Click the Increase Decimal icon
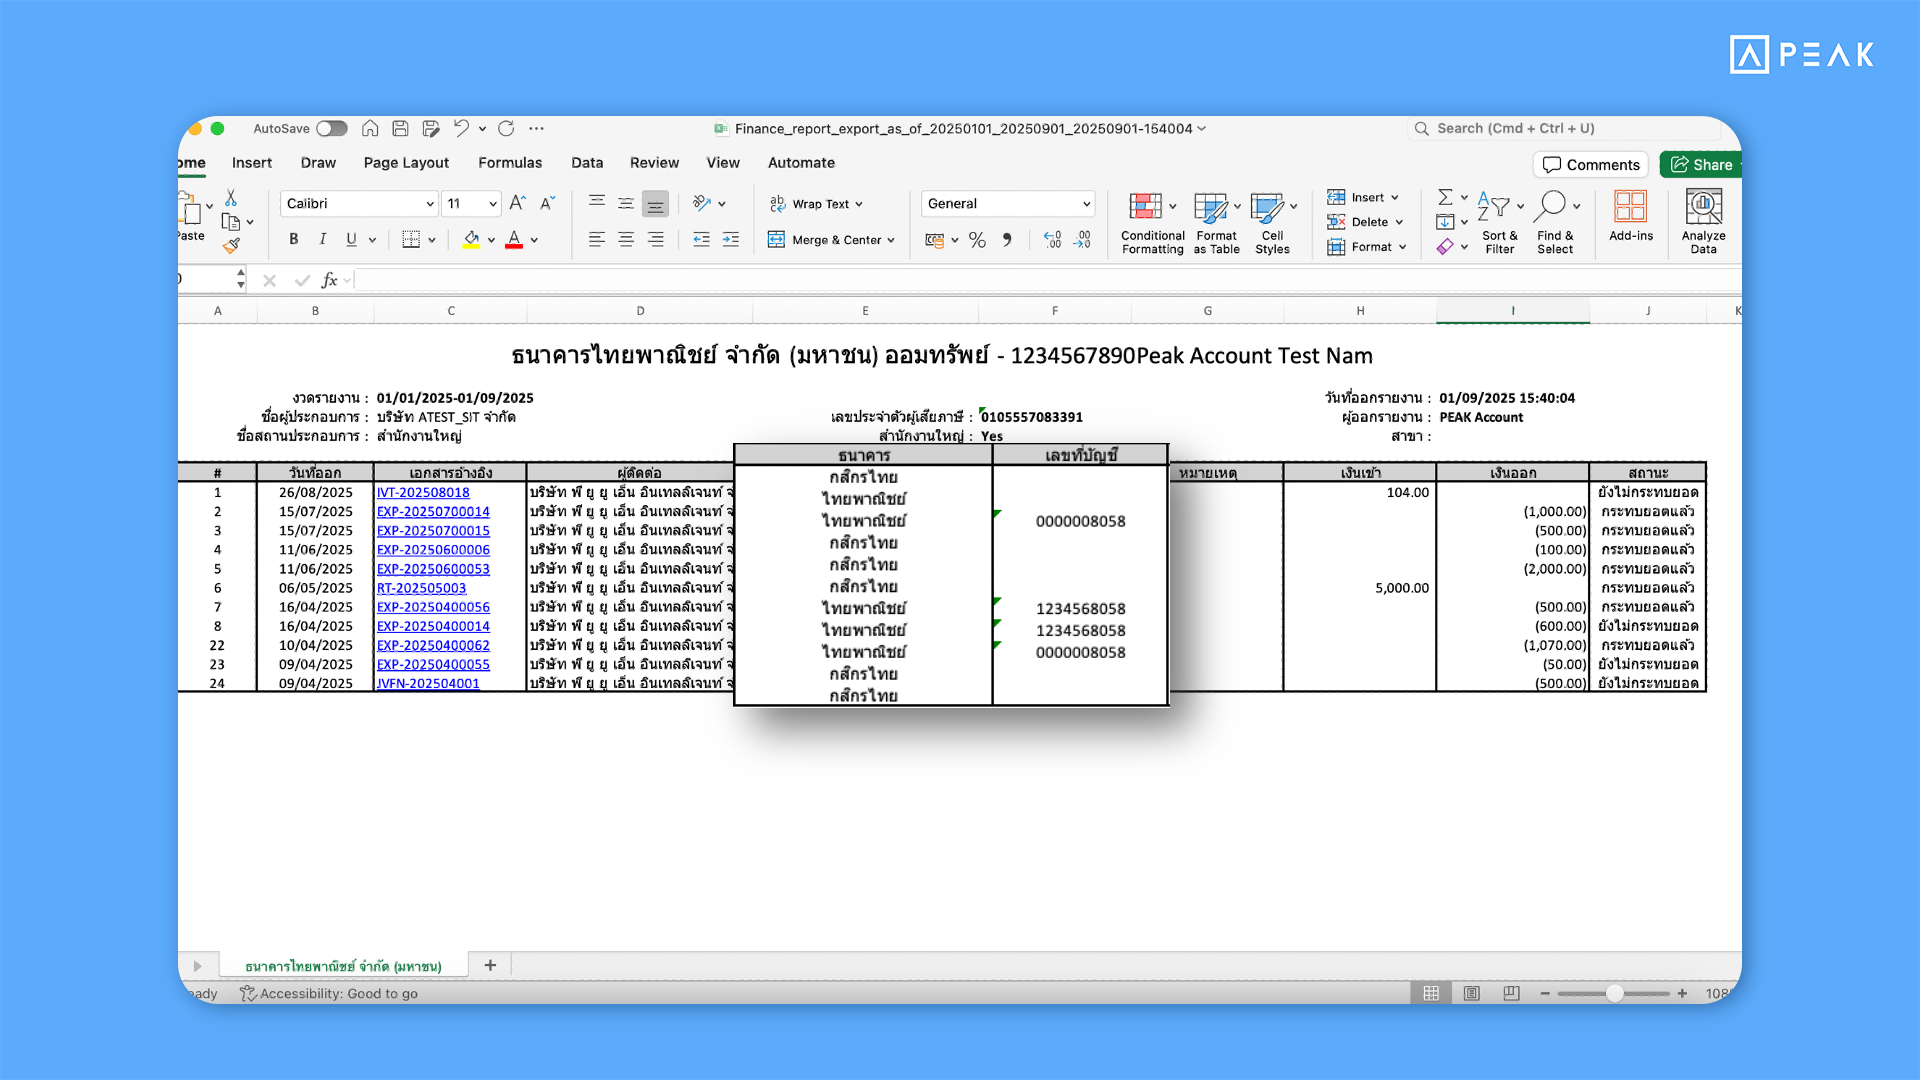Screen dimensions: 1920x1080 pyautogui.click(x=1052, y=240)
